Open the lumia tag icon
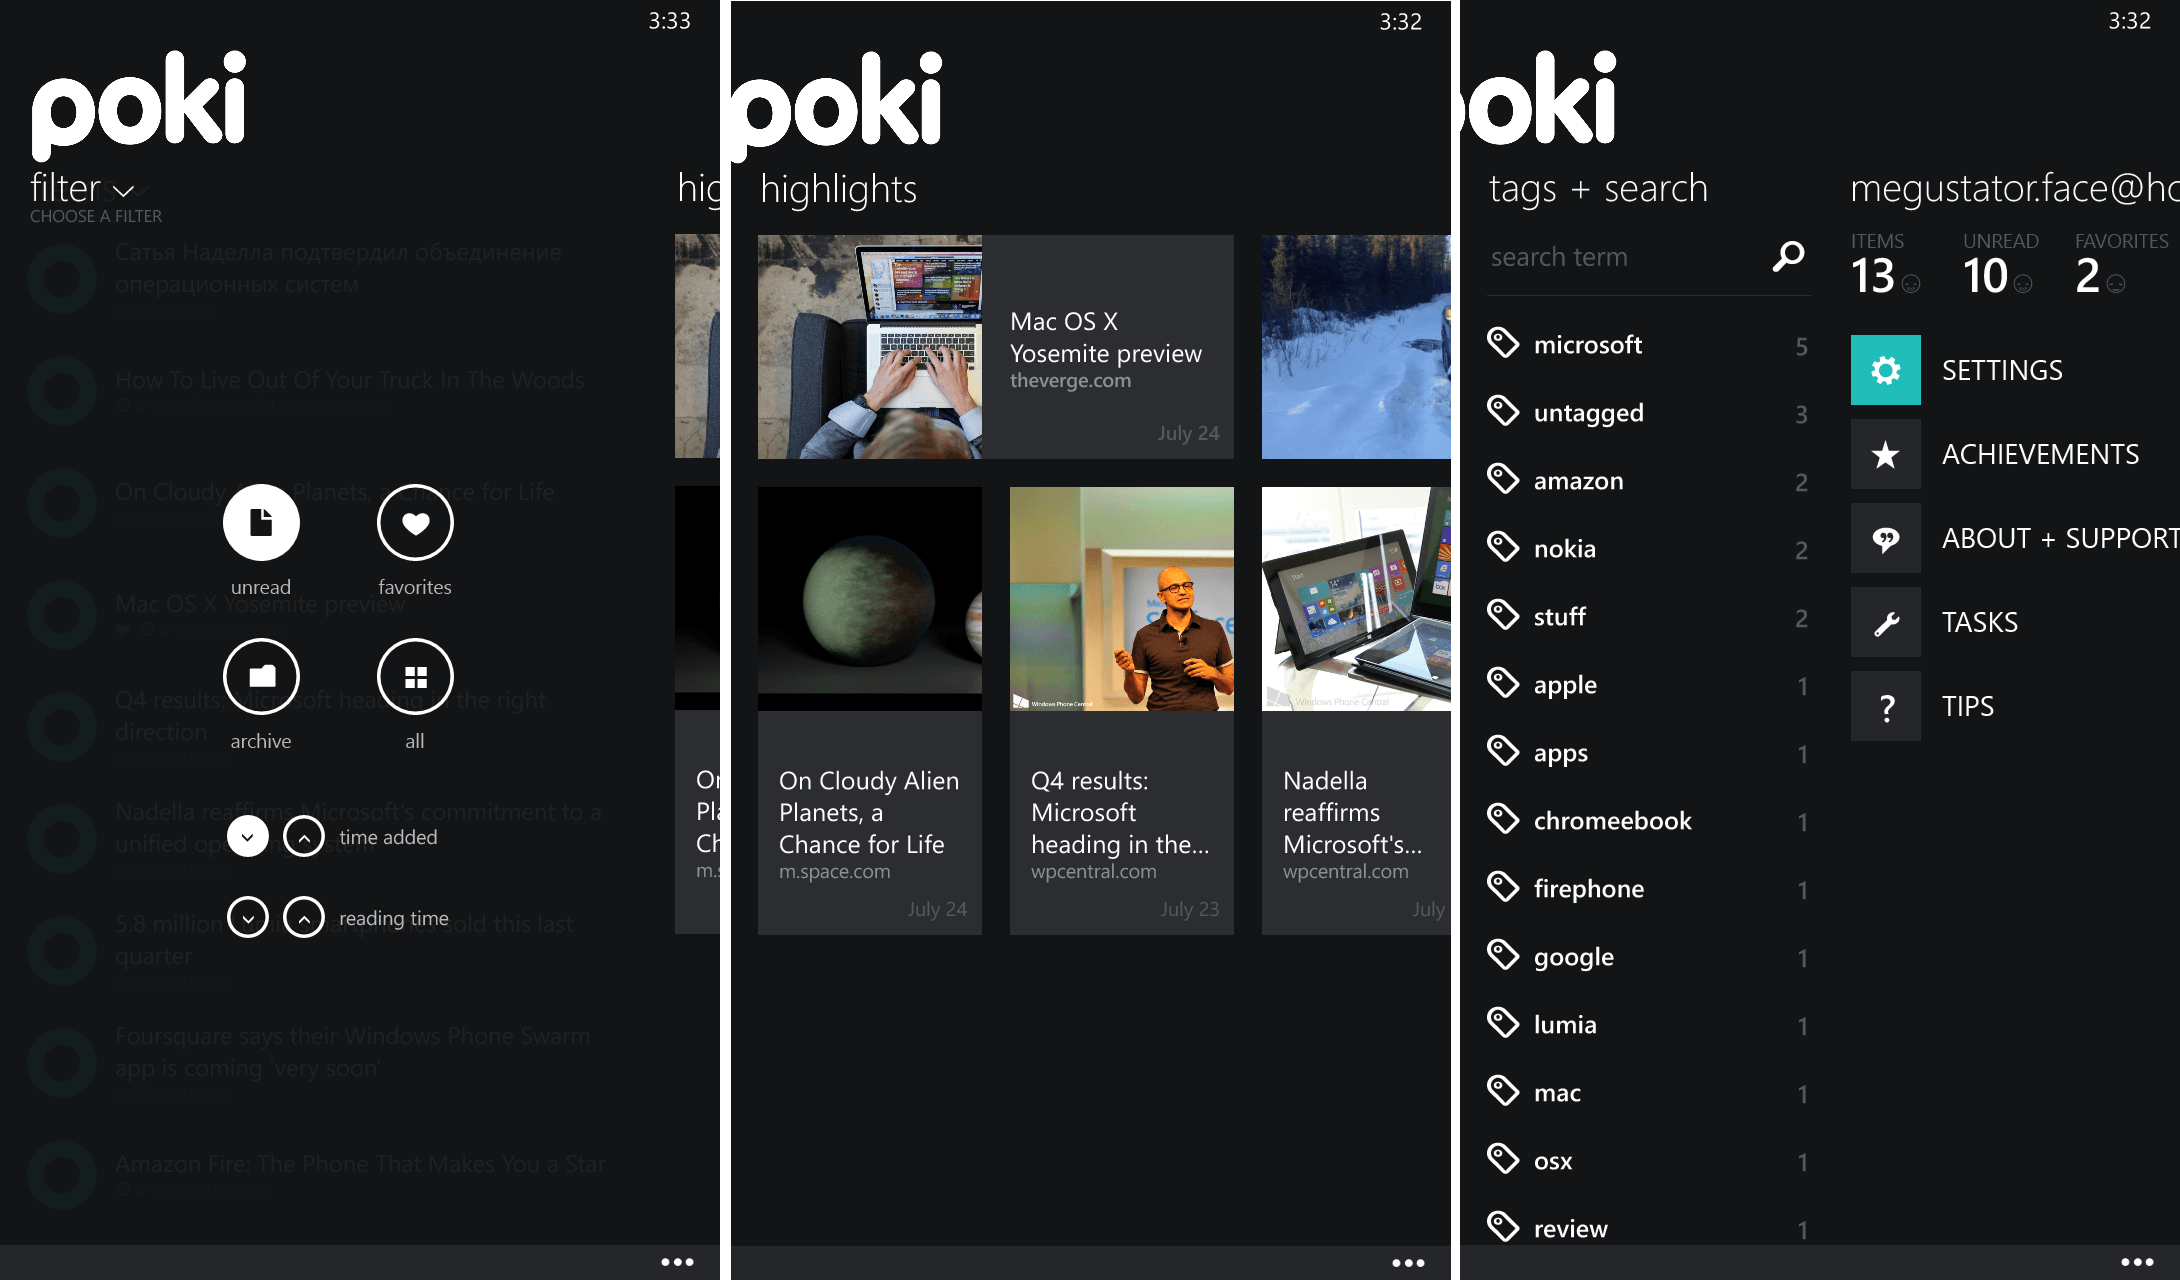This screenshot has height=1280, width=2180. 1503,1022
